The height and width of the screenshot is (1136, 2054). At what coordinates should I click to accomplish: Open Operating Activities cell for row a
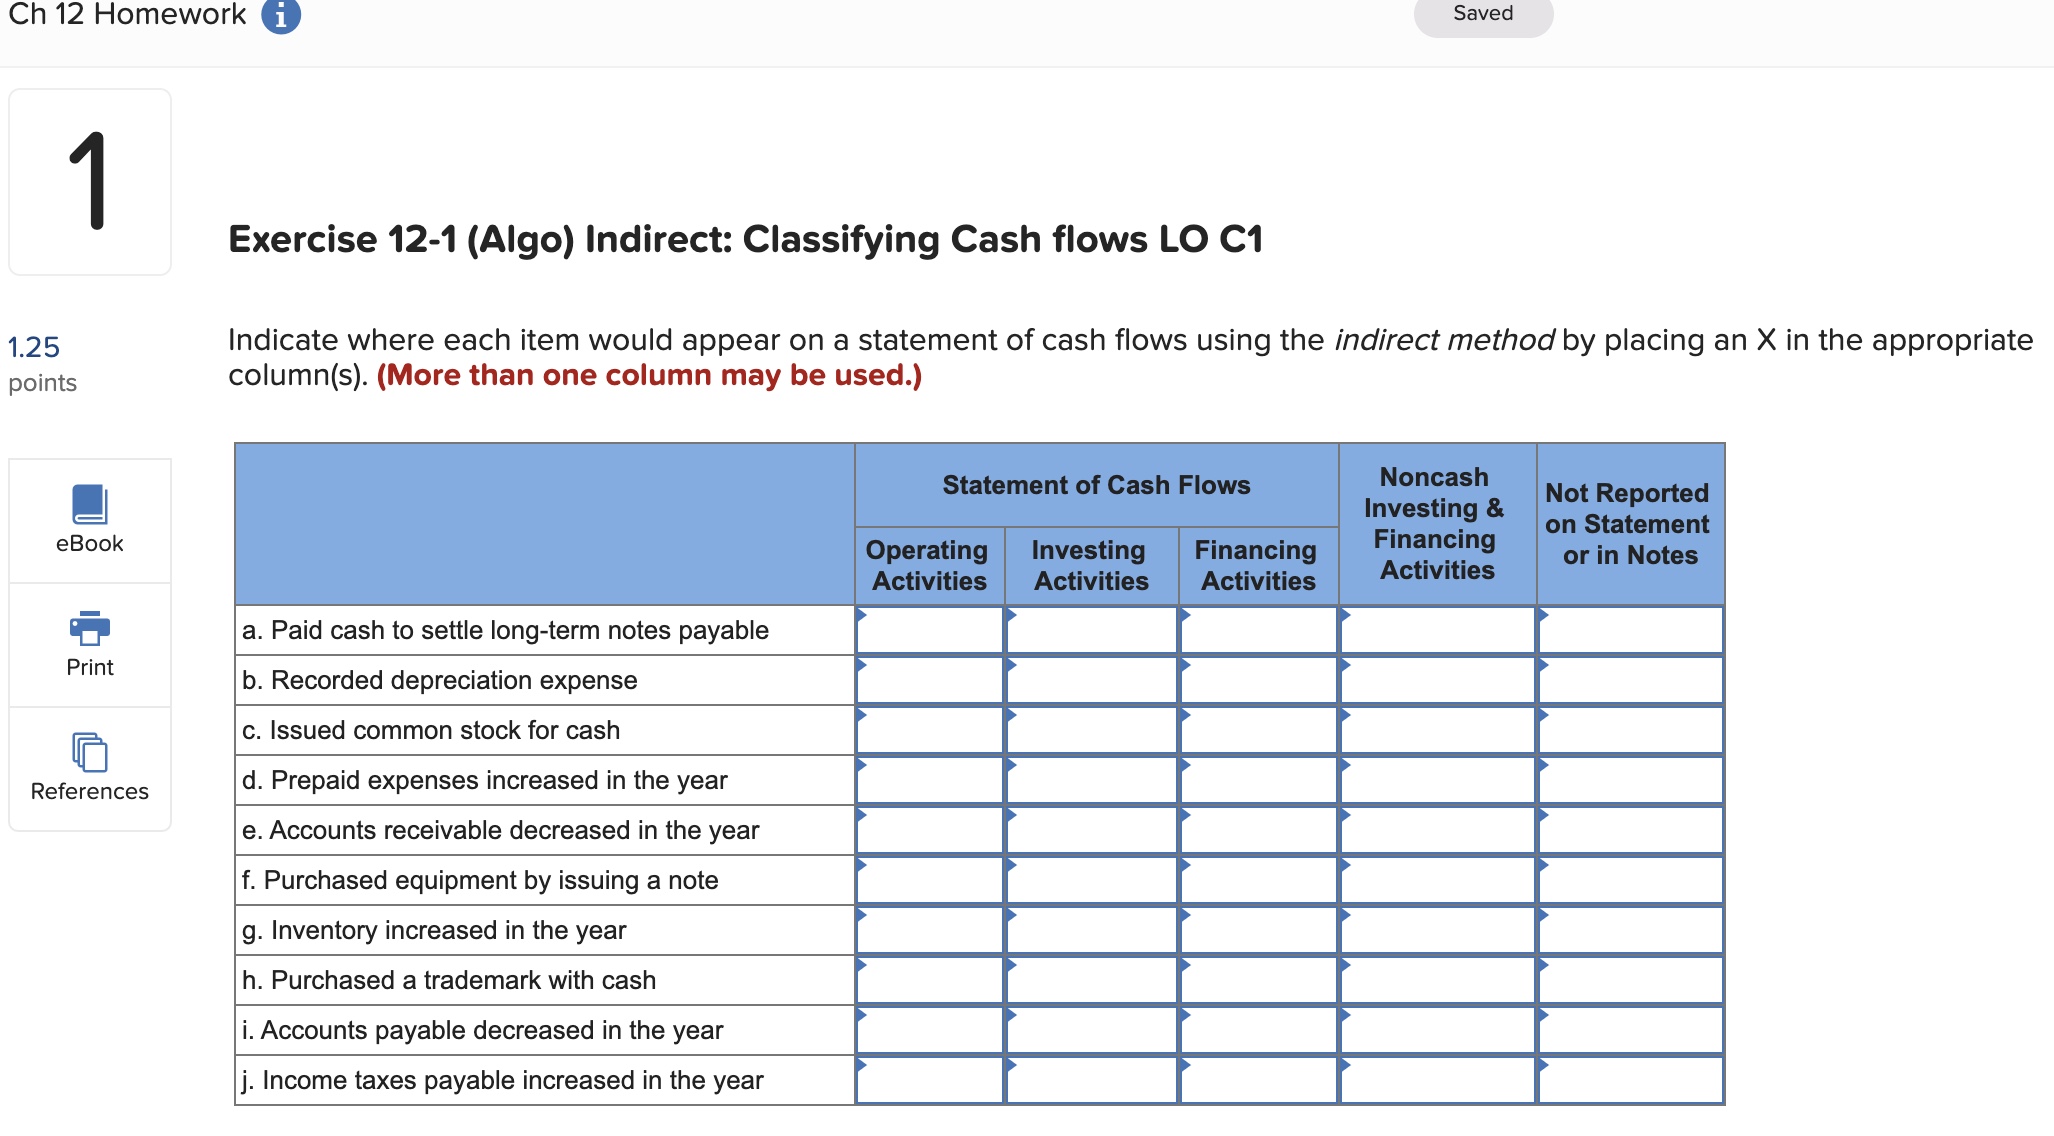930,631
